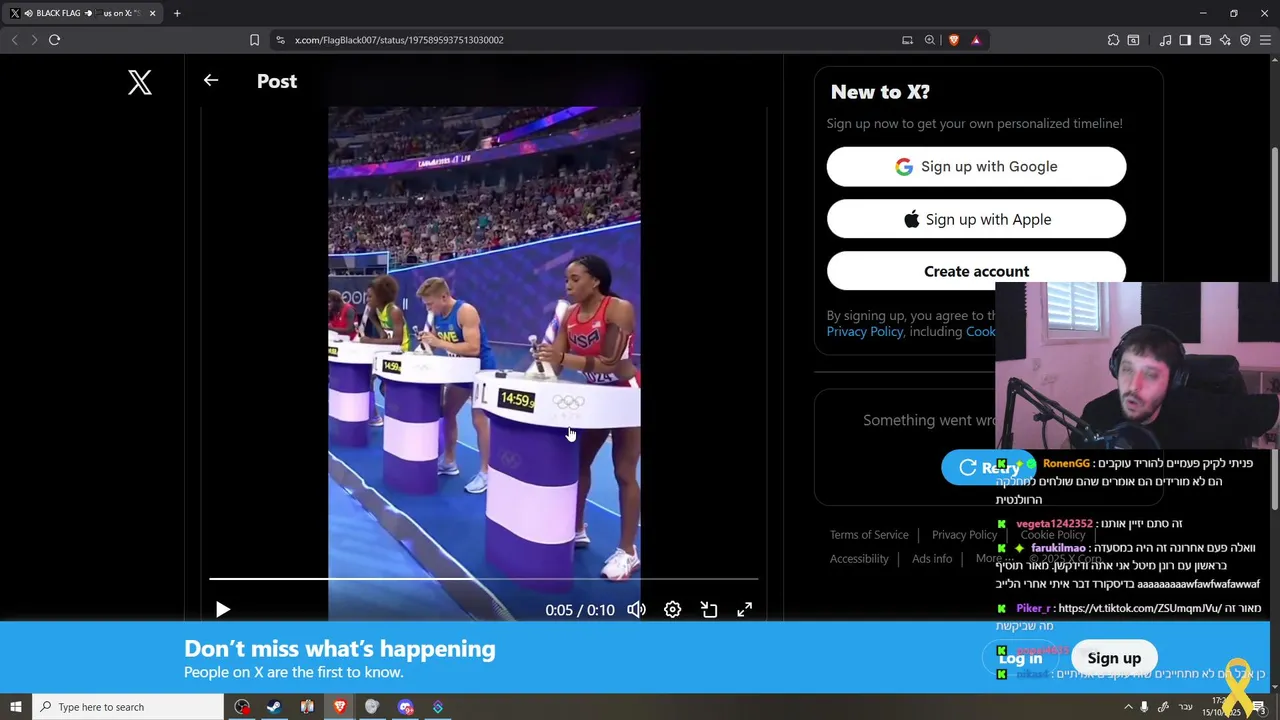This screenshot has width=1280, height=720.
Task: Open the Leo AI sparkle icon
Action: point(1225,40)
